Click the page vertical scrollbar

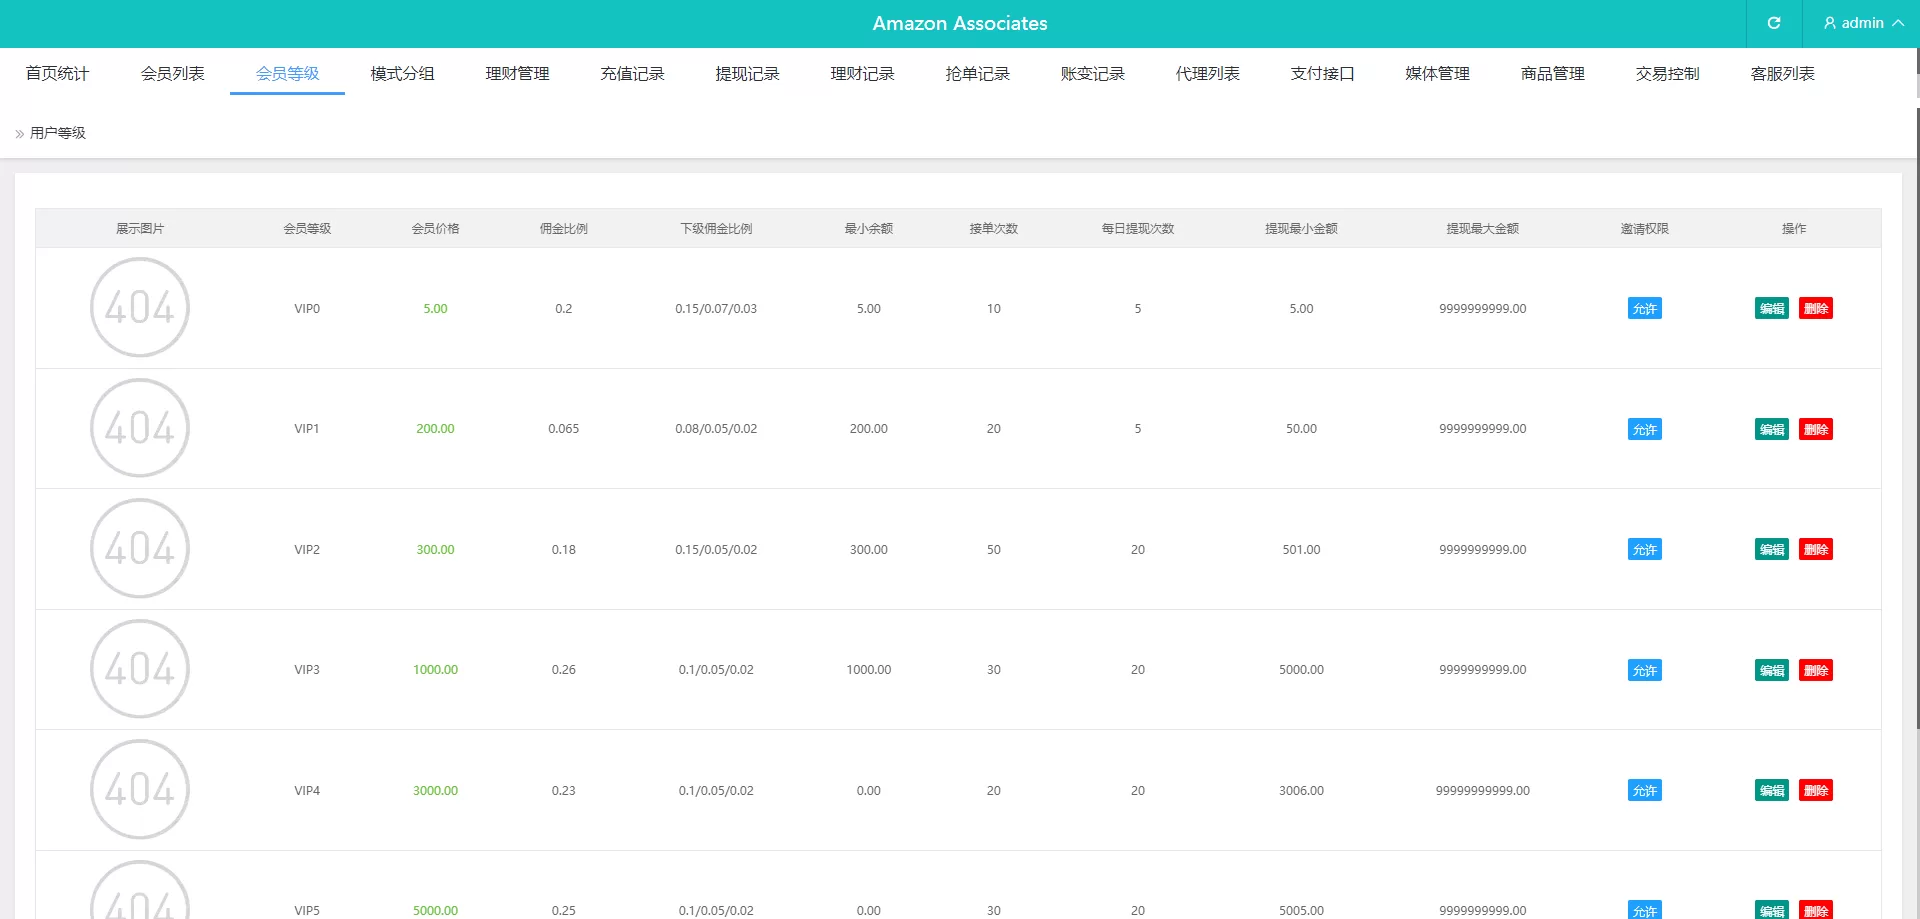click(1916, 400)
